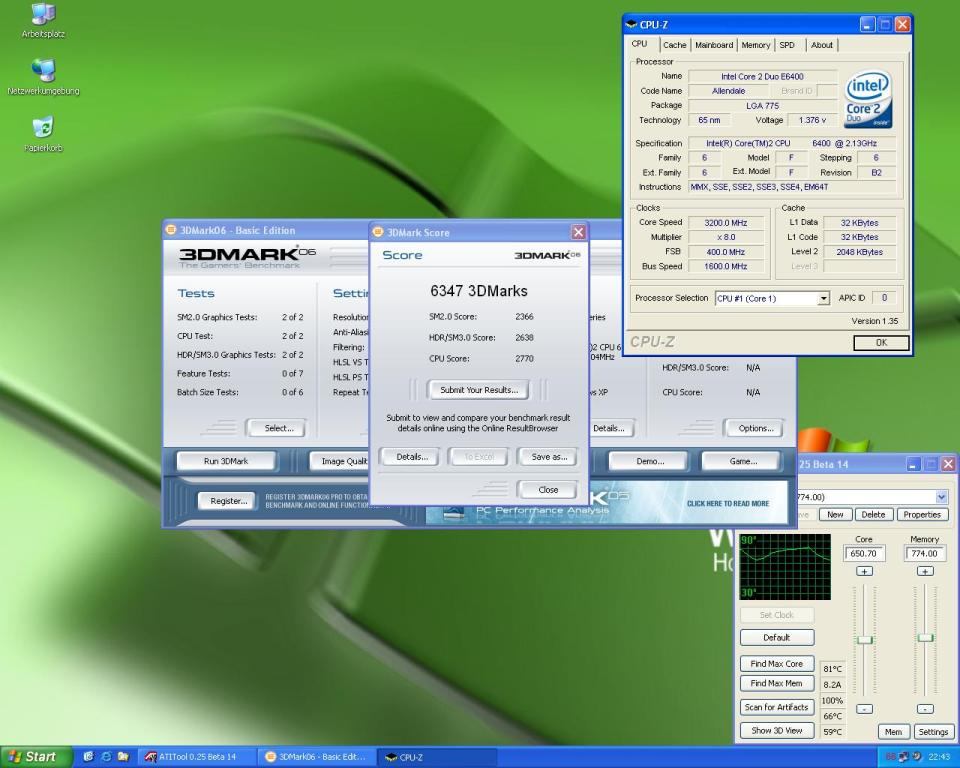Click Save as in the score dialog

tap(549, 457)
